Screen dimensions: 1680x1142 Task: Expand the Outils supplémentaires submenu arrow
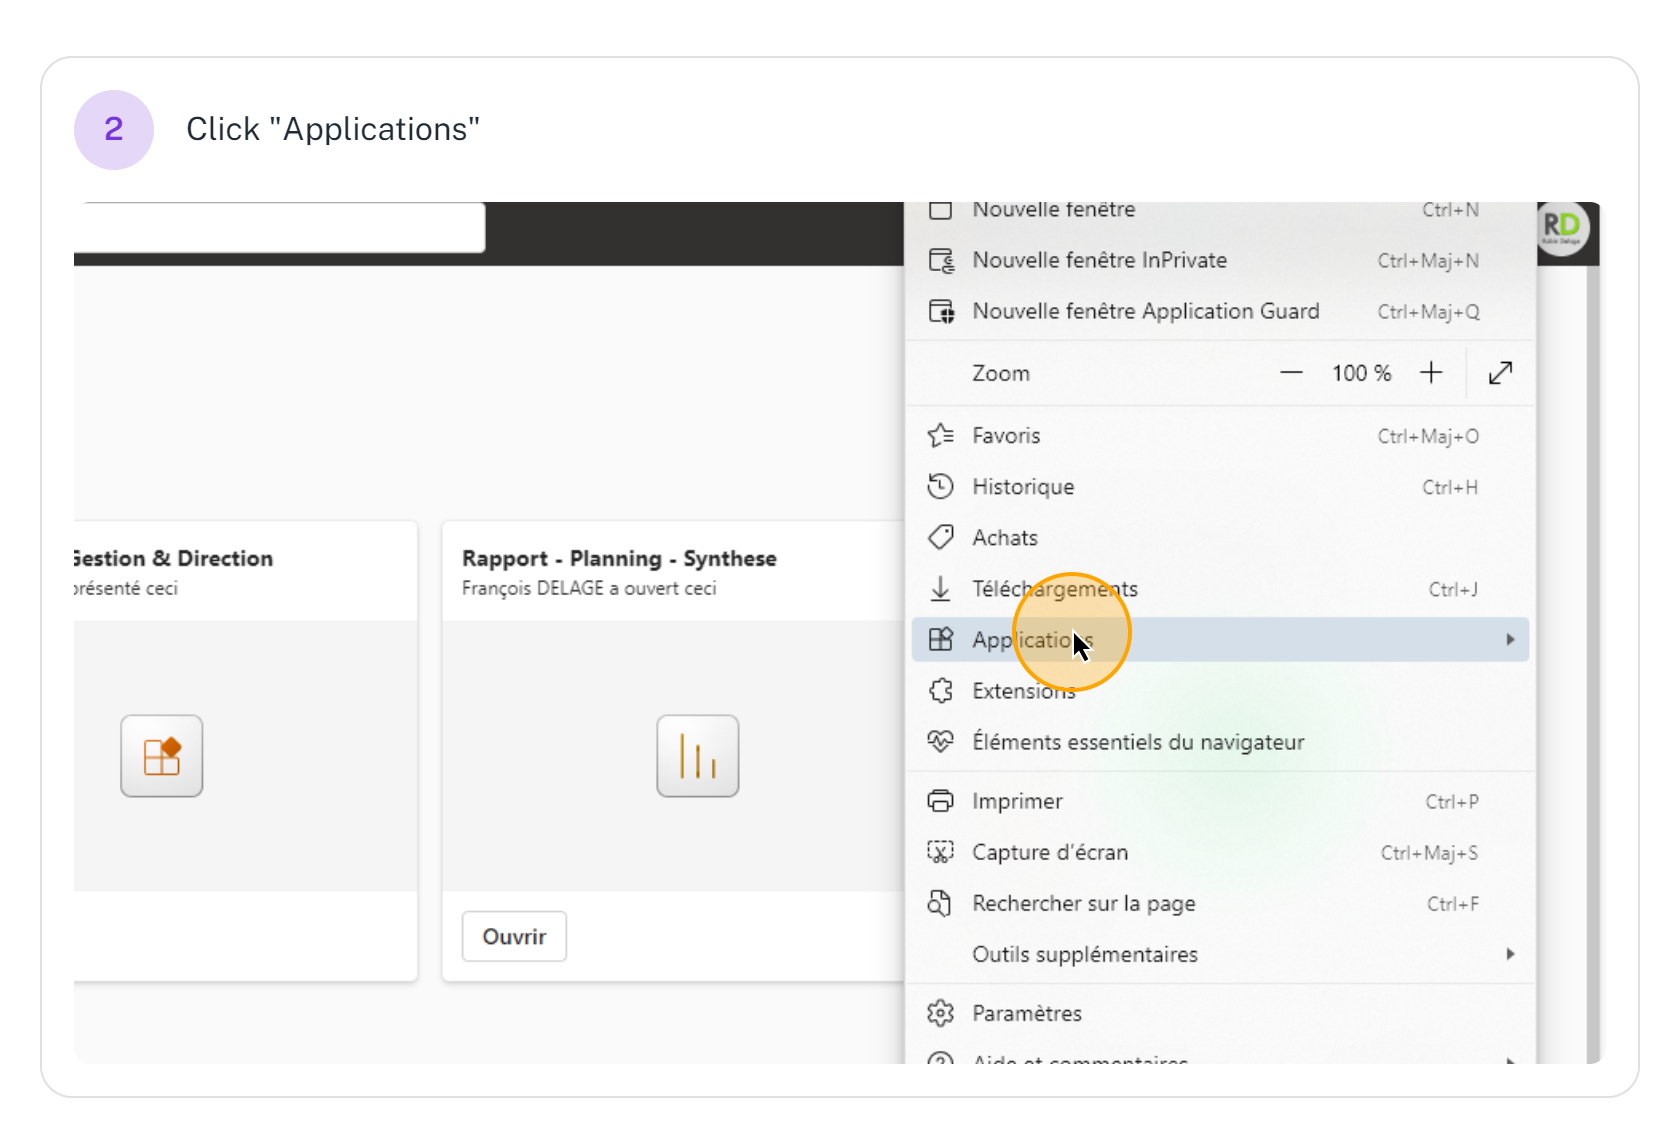(1510, 954)
